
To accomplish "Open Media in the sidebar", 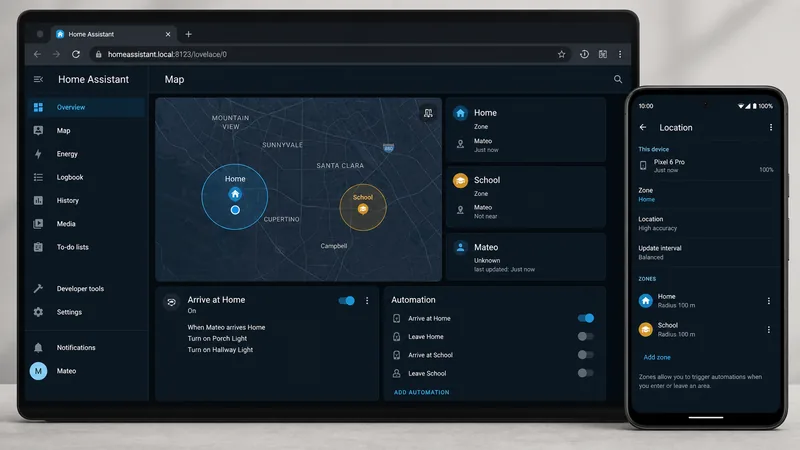I will (x=86, y=223).
